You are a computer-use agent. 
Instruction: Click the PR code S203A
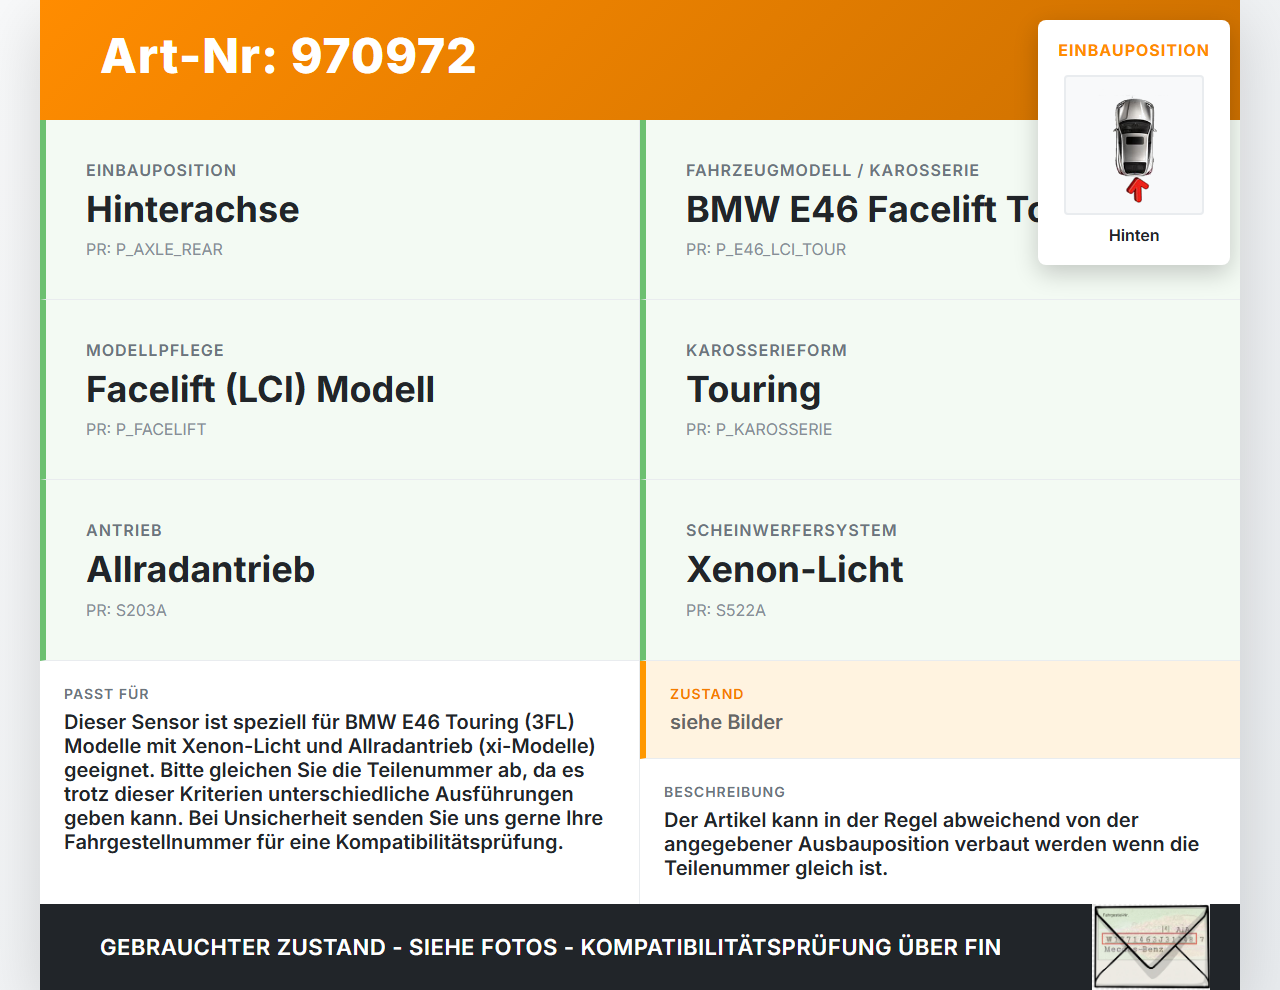(126, 610)
